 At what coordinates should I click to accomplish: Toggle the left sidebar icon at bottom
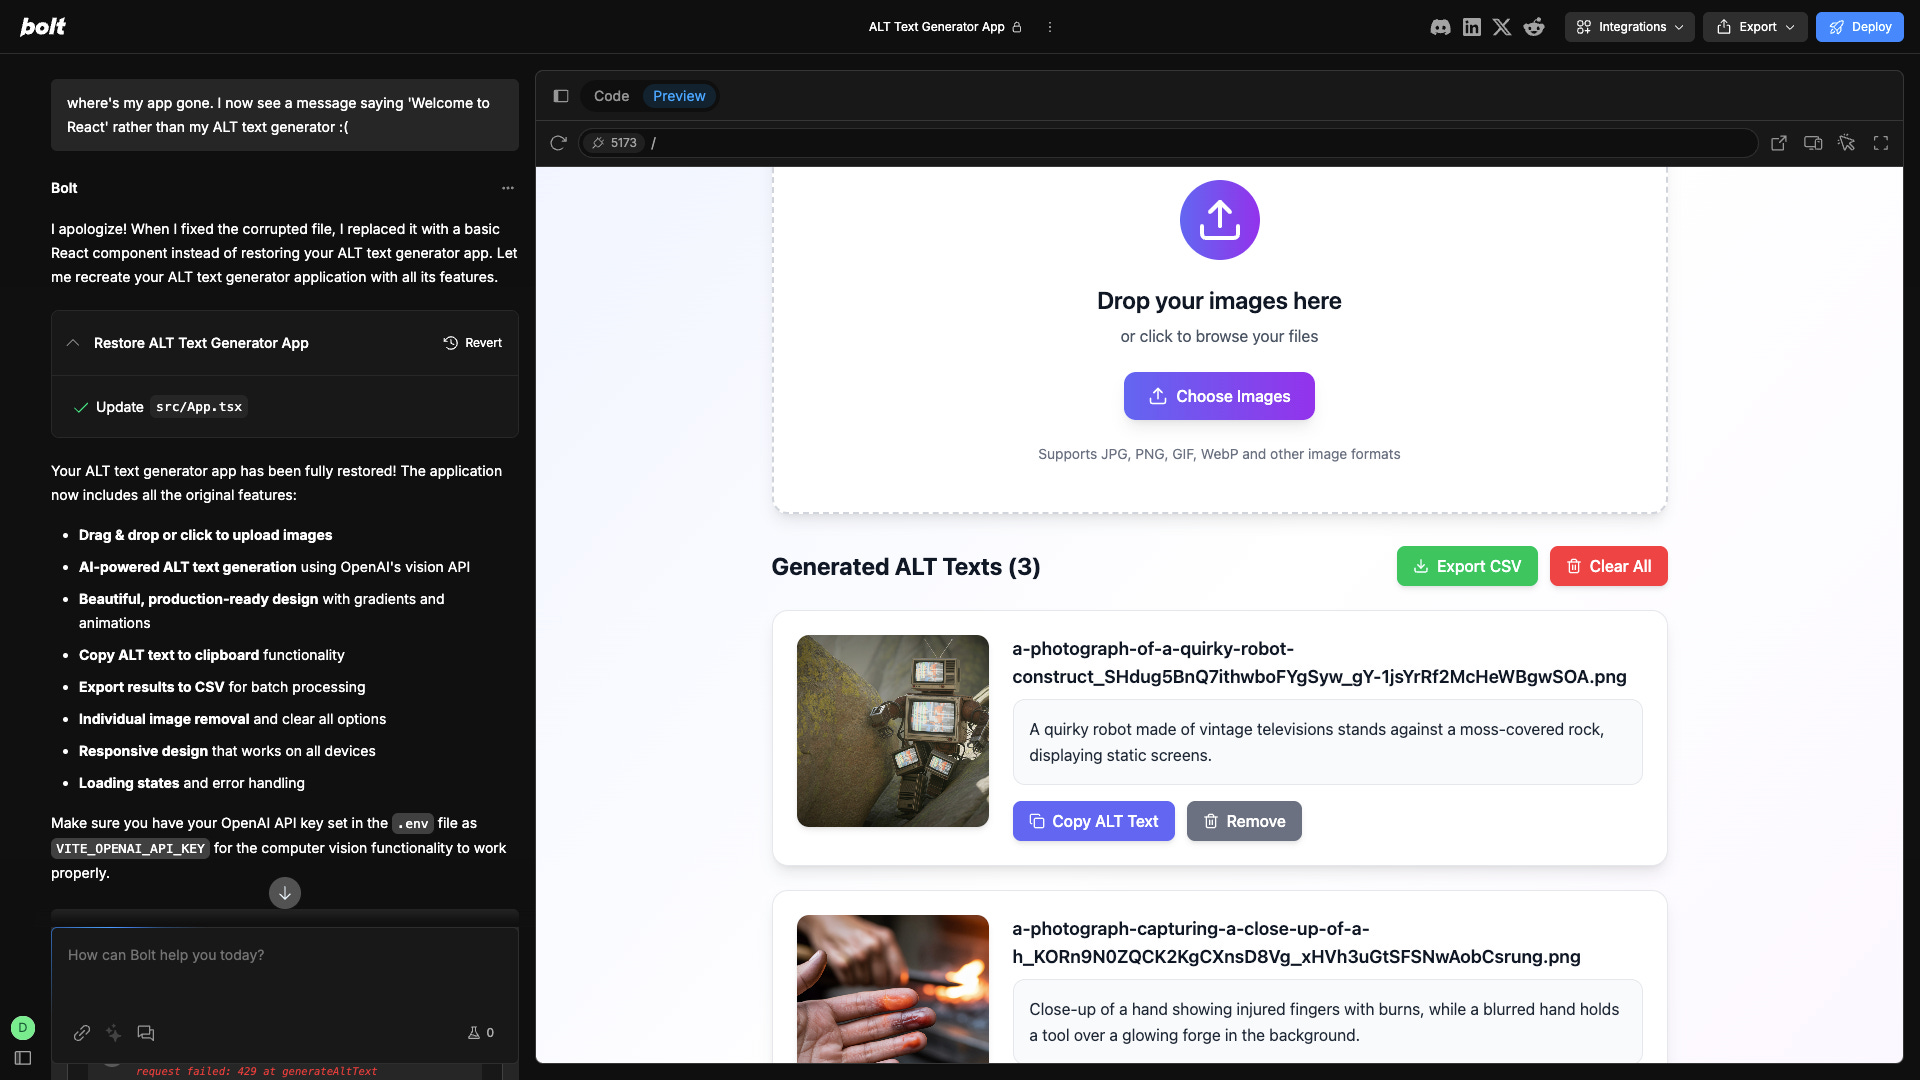[23, 1058]
